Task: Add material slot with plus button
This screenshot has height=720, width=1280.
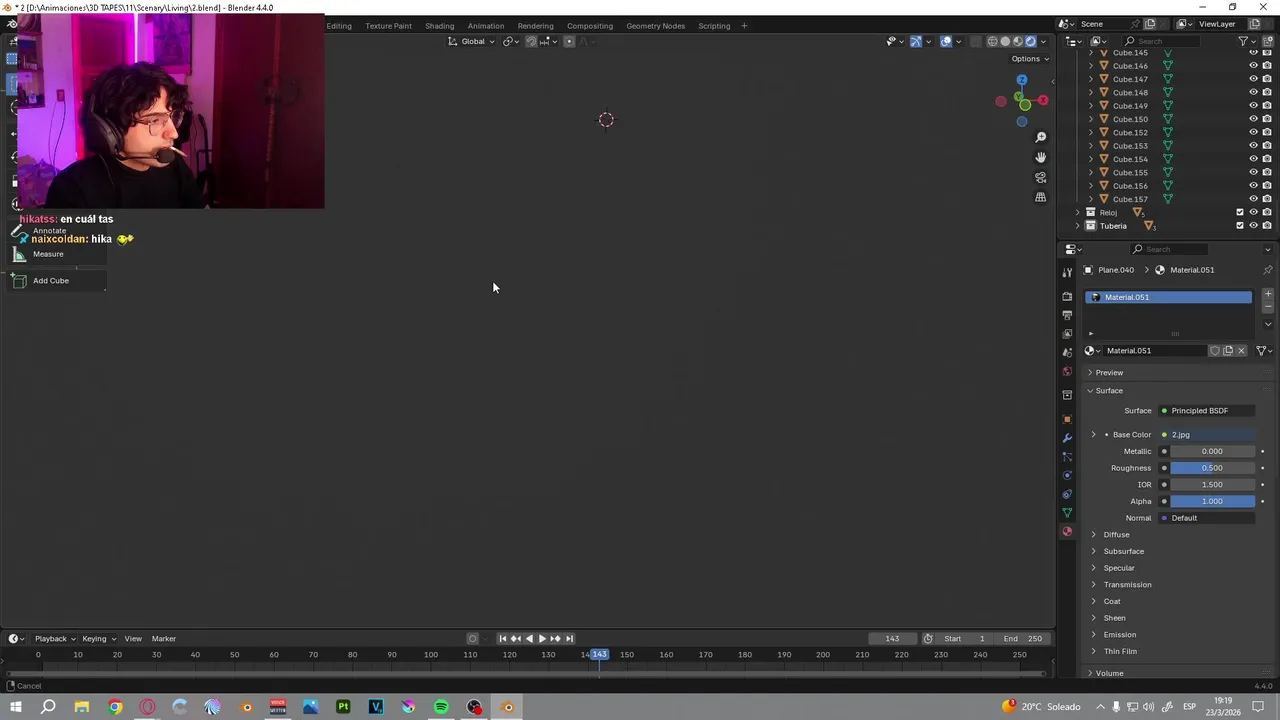Action: (1268, 294)
